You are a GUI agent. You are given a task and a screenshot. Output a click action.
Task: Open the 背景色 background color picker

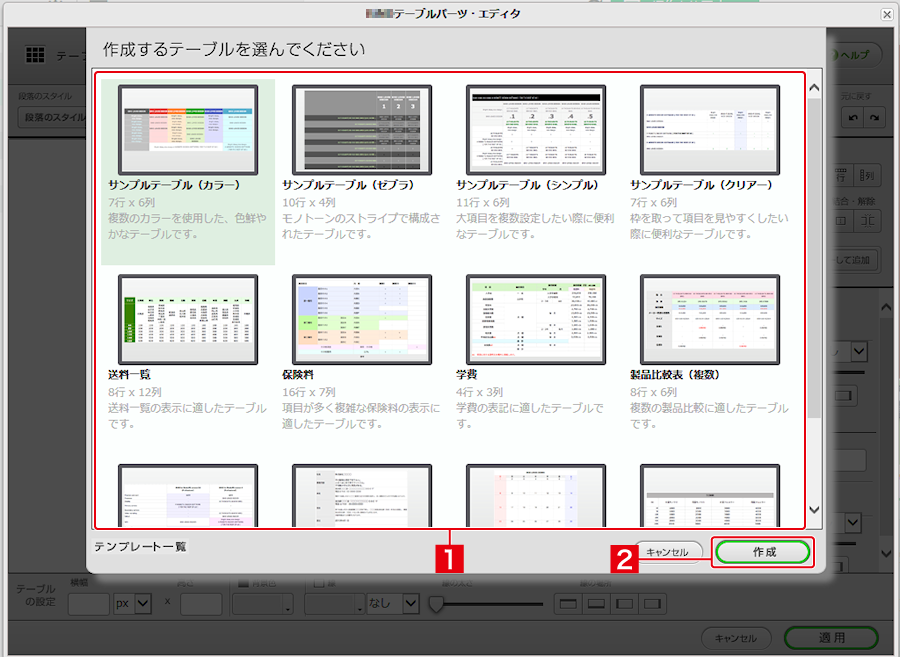[262, 604]
